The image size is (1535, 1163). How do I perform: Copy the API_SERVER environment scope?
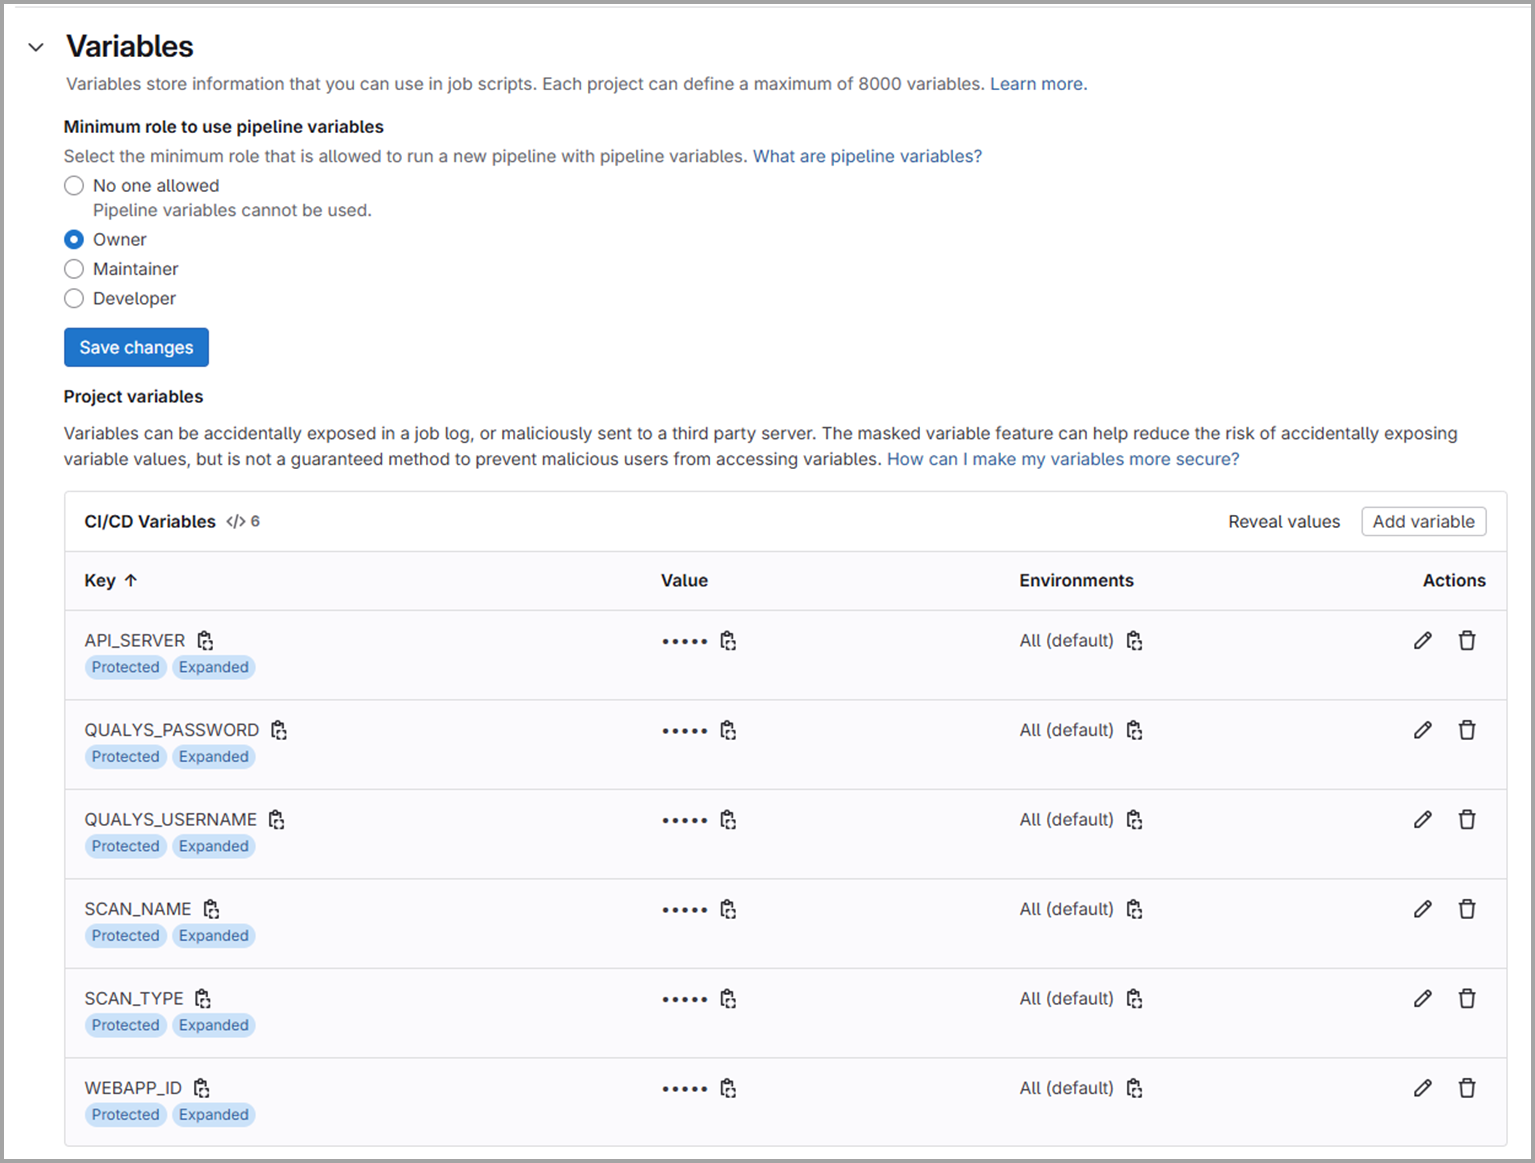1134,641
